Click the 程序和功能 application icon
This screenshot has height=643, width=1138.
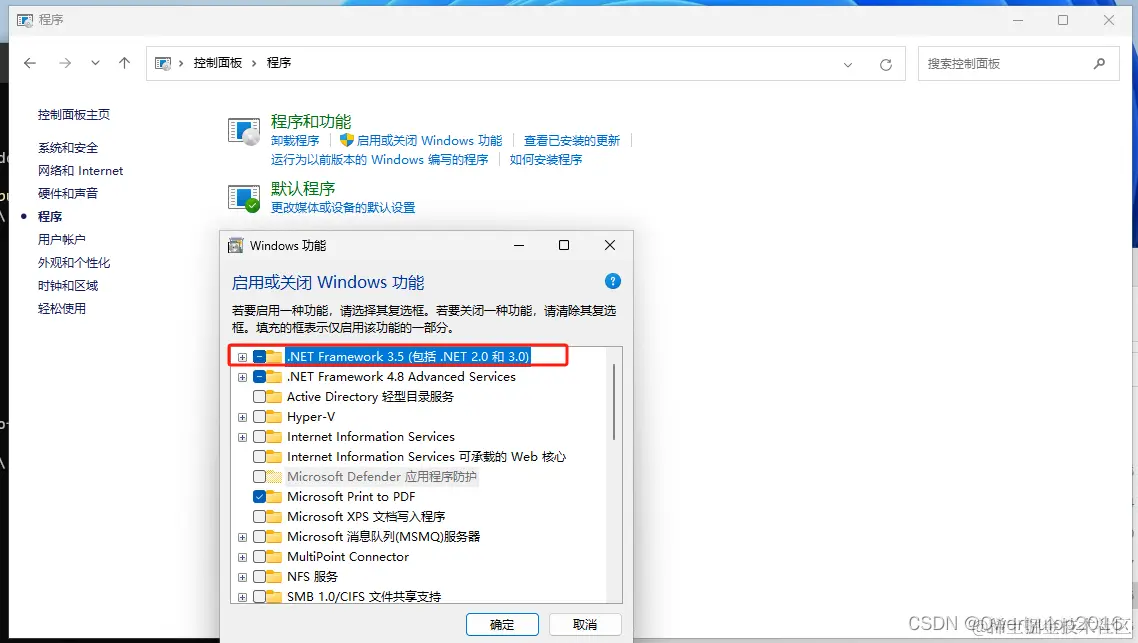[x=243, y=130]
